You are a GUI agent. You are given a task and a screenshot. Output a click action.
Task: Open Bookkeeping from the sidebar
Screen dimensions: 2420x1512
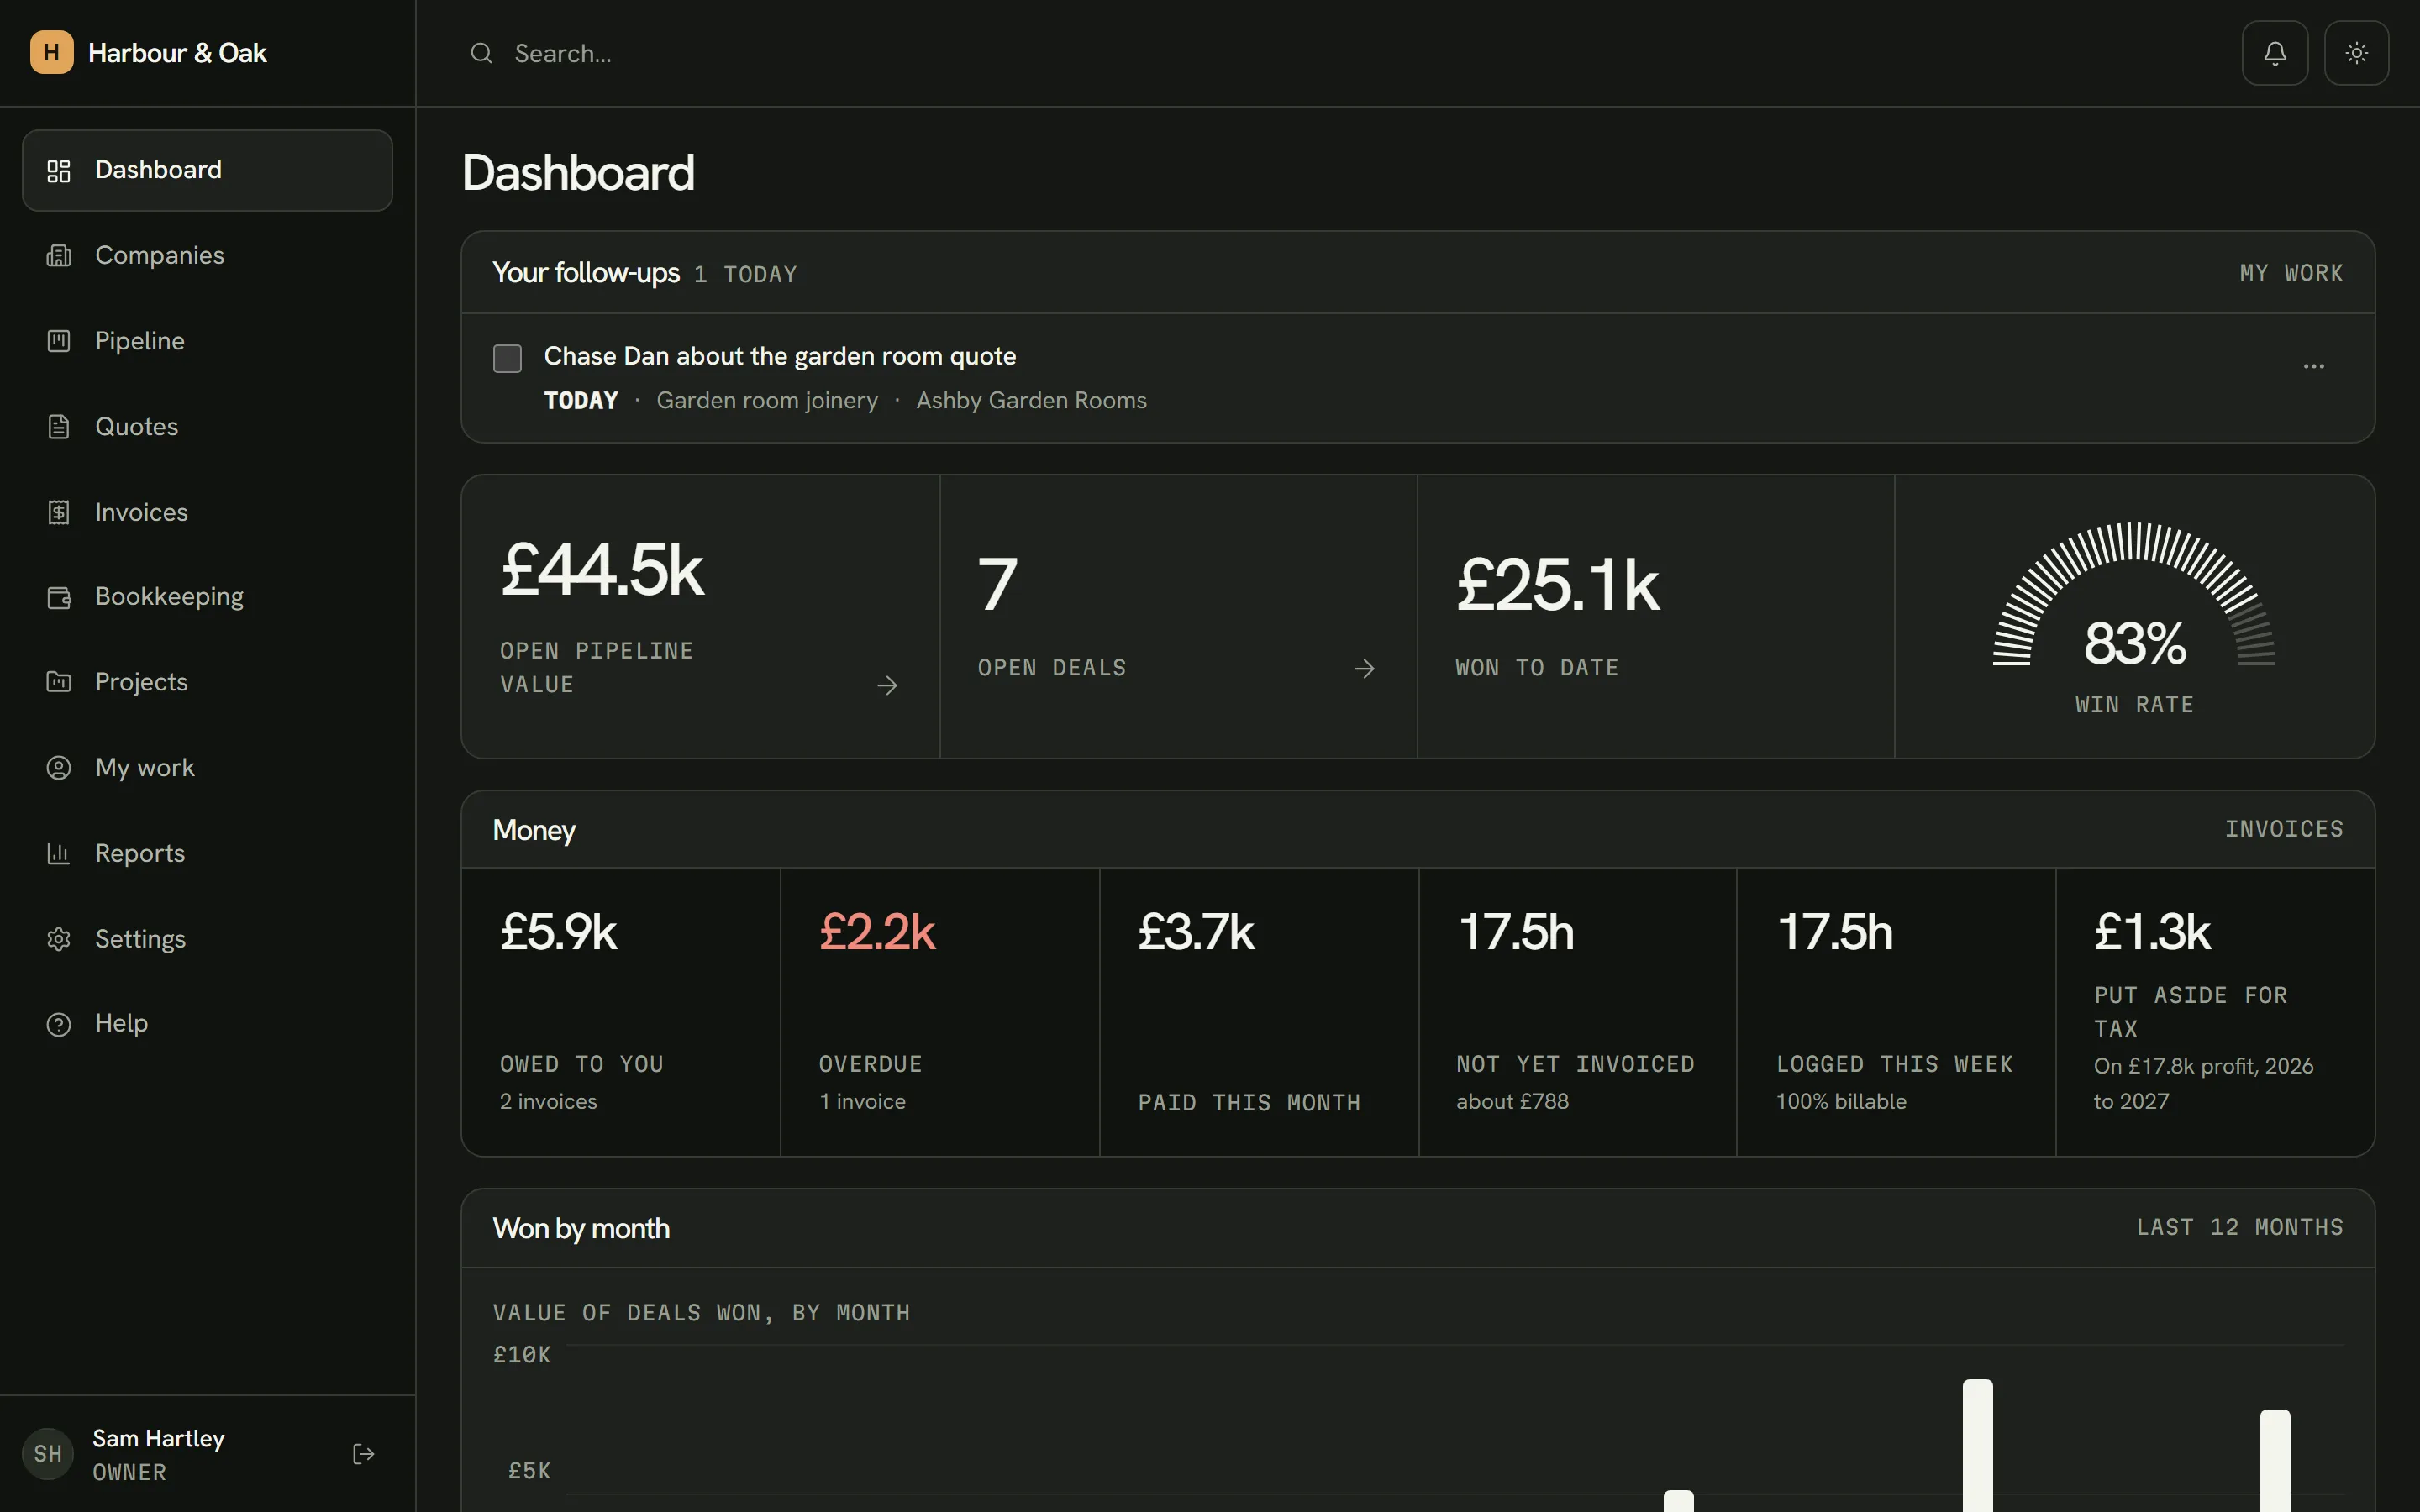[207, 597]
